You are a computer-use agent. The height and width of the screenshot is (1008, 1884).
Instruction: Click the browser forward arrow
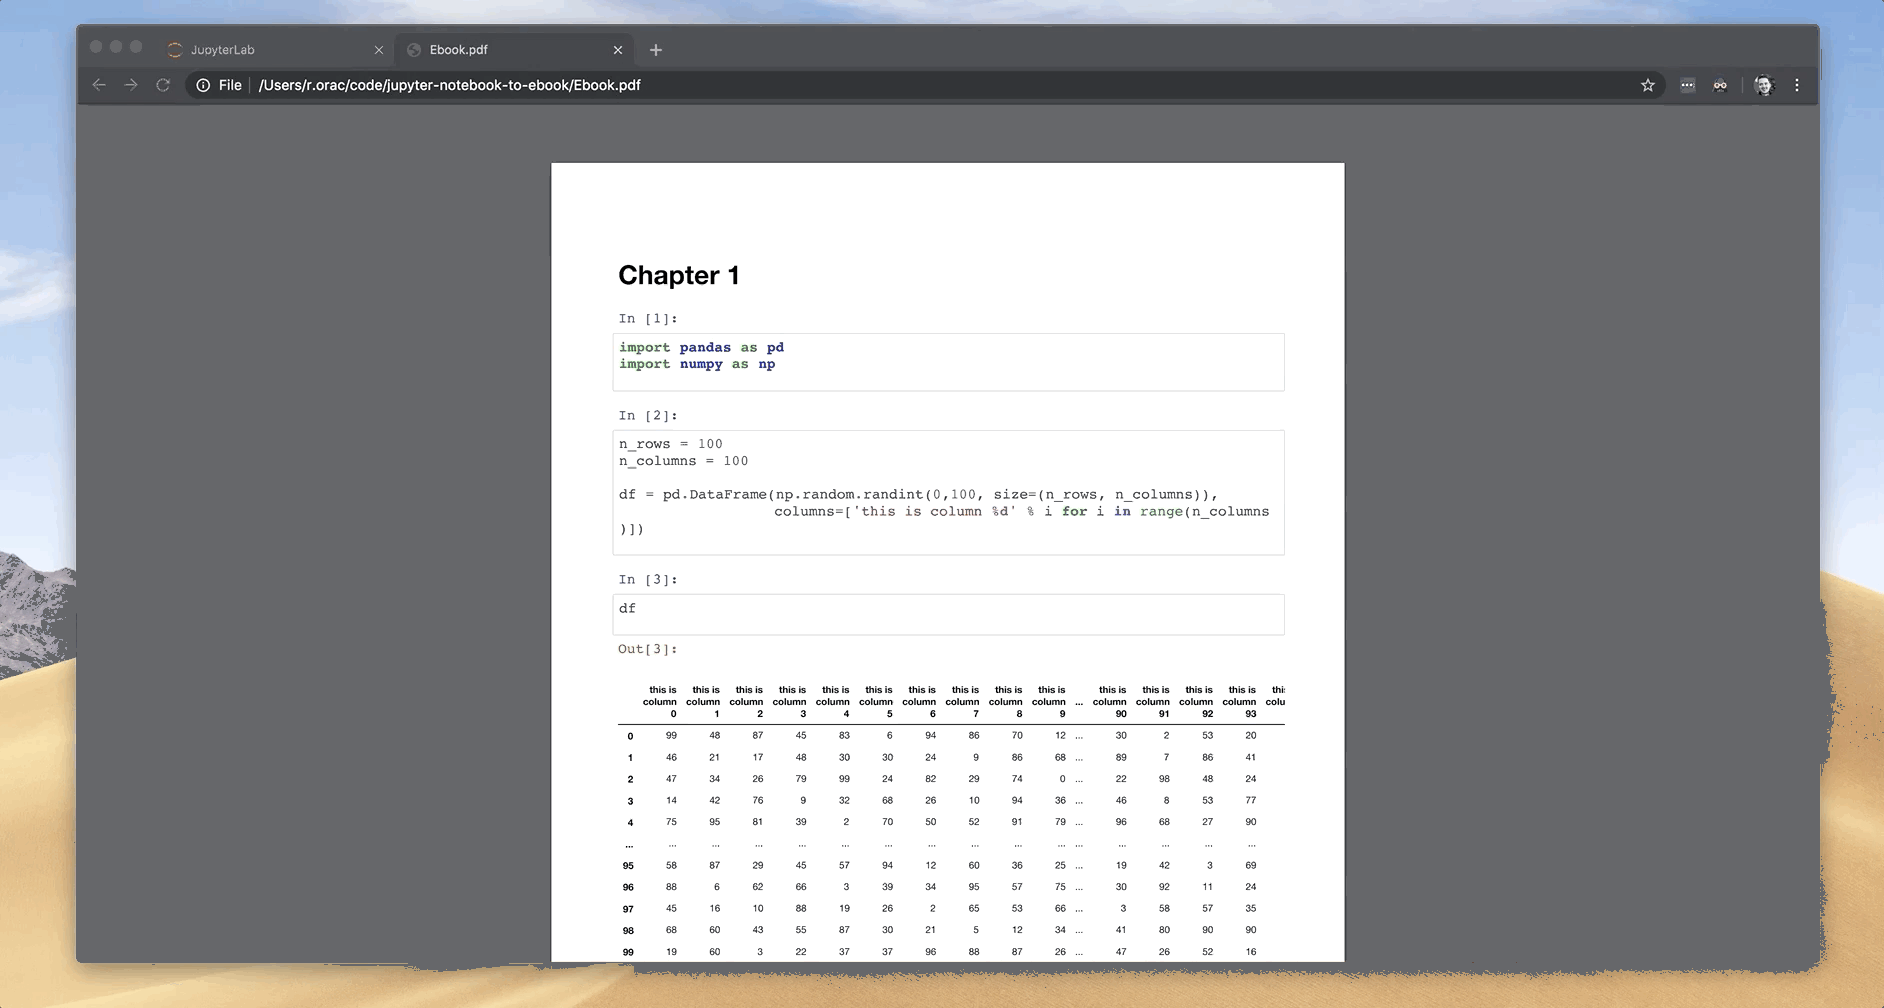[x=131, y=85]
